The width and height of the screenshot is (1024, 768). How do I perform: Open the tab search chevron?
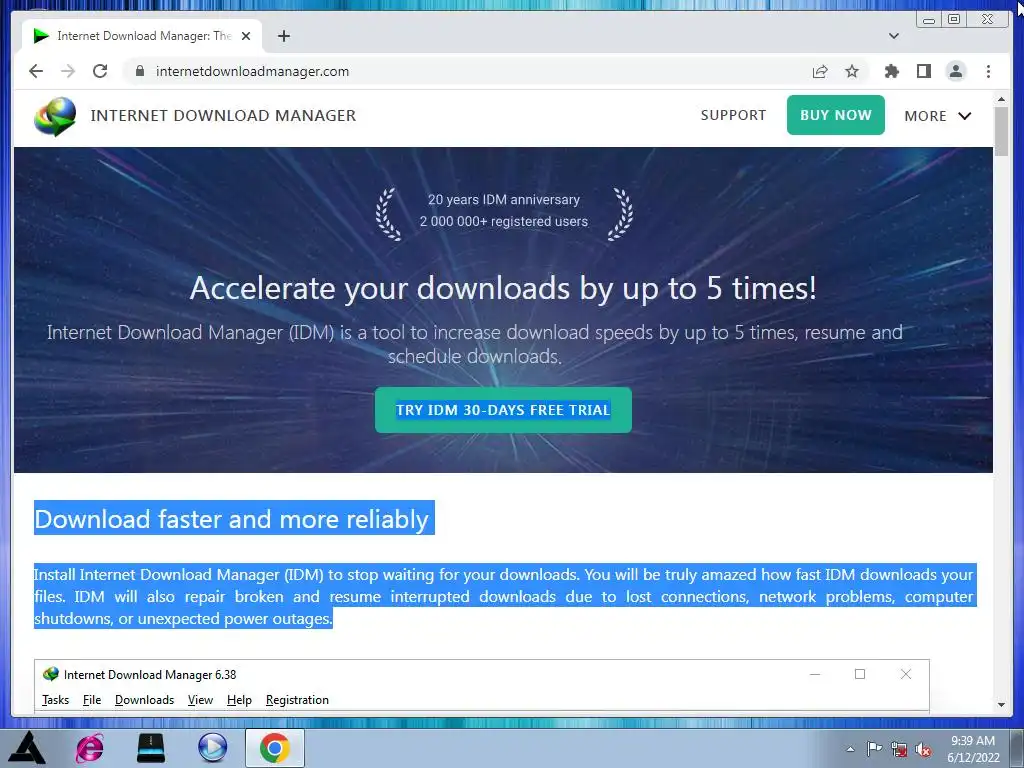[894, 36]
